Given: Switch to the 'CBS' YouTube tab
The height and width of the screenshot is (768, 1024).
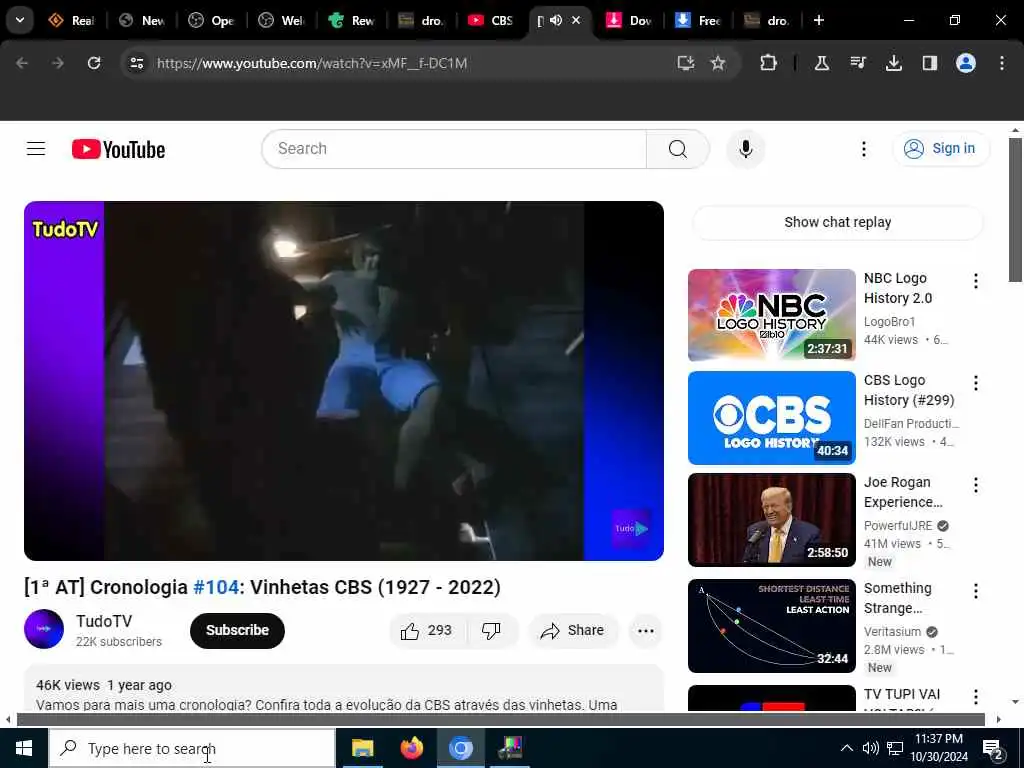Looking at the screenshot, I should (x=491, y=20).
